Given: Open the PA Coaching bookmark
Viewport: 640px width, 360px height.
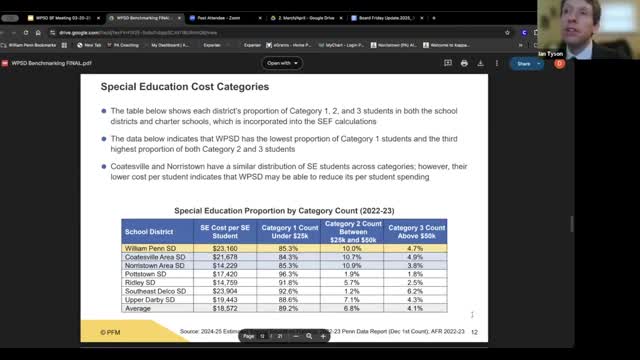Looking at the screenshot, I should click(x=123, y=45).
